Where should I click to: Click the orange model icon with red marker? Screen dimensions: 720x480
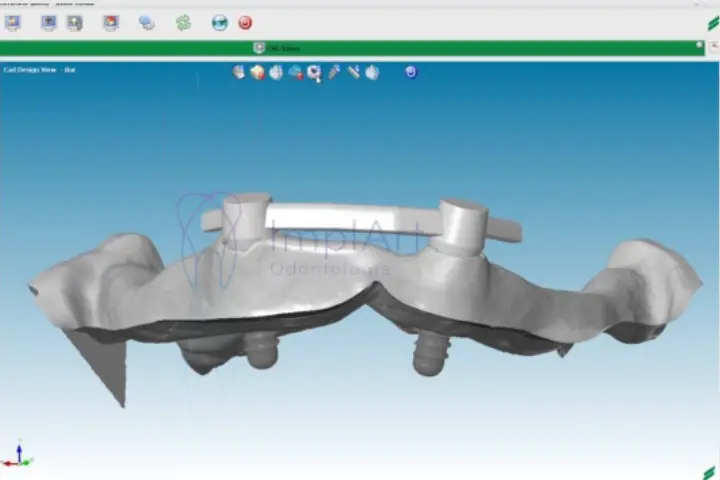point(257,72)
